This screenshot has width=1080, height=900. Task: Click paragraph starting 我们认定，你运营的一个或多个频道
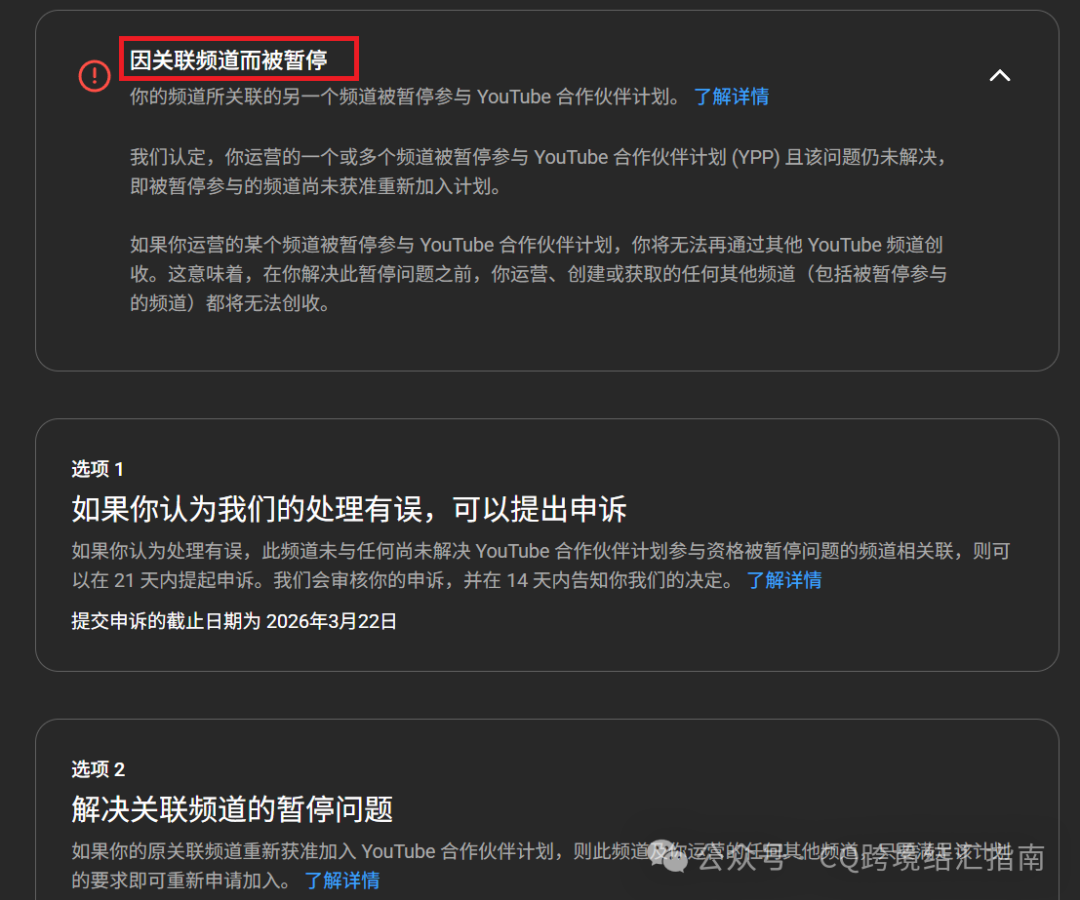pyautogui.click(x=539, y=172)
